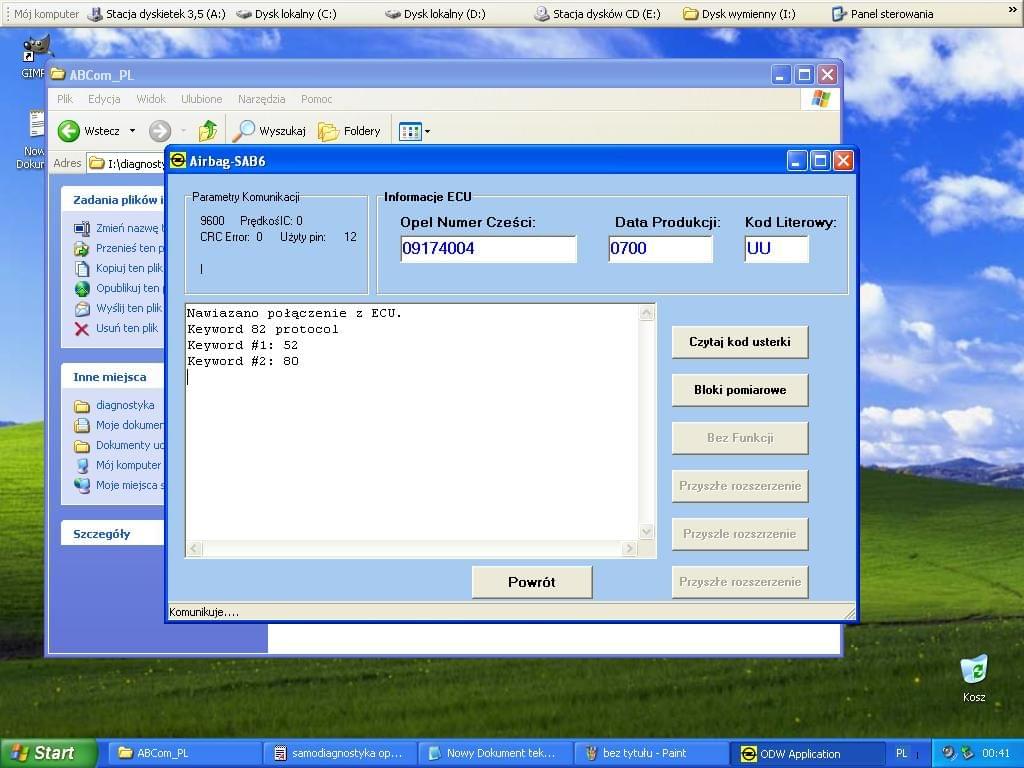
Task: Open Dysk lokalny (D:) toolbar shortcut
Action: click(x=436, y=14)
